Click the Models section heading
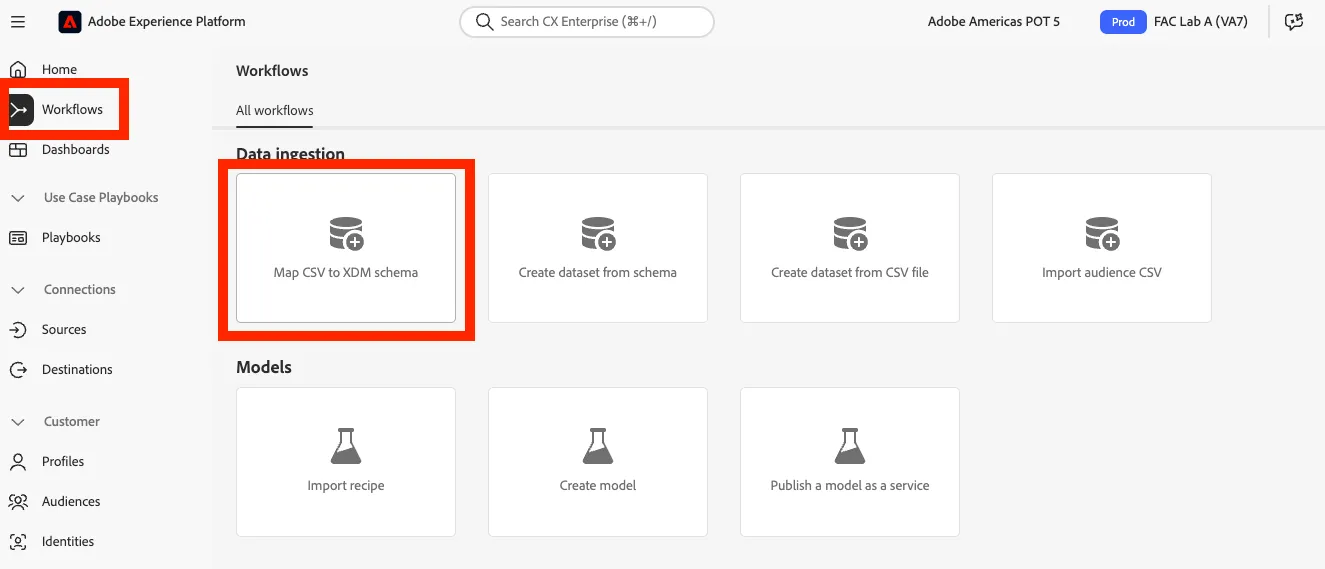1325x569 pixels. point(264,368)
